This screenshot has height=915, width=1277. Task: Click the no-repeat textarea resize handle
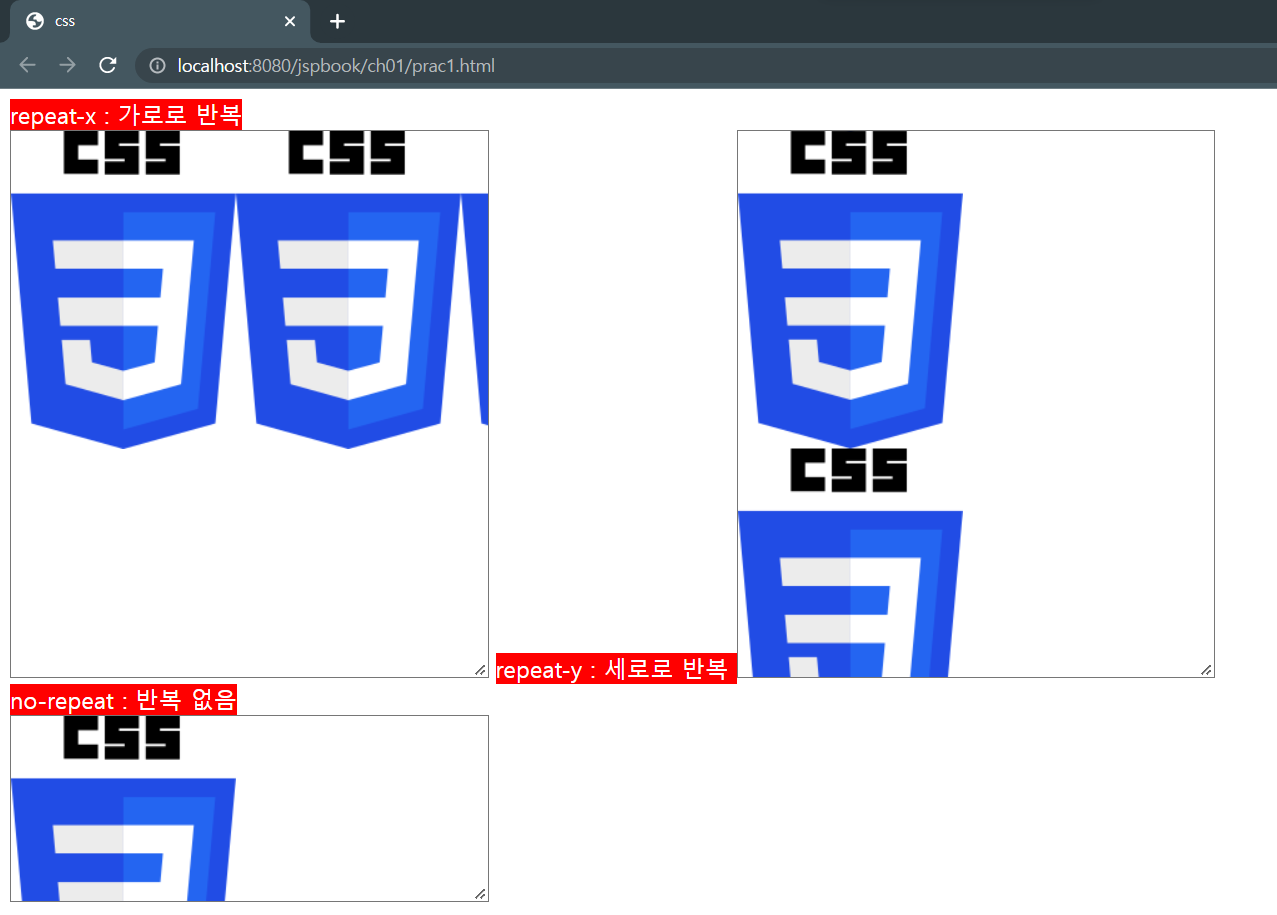tap(481, 894)
